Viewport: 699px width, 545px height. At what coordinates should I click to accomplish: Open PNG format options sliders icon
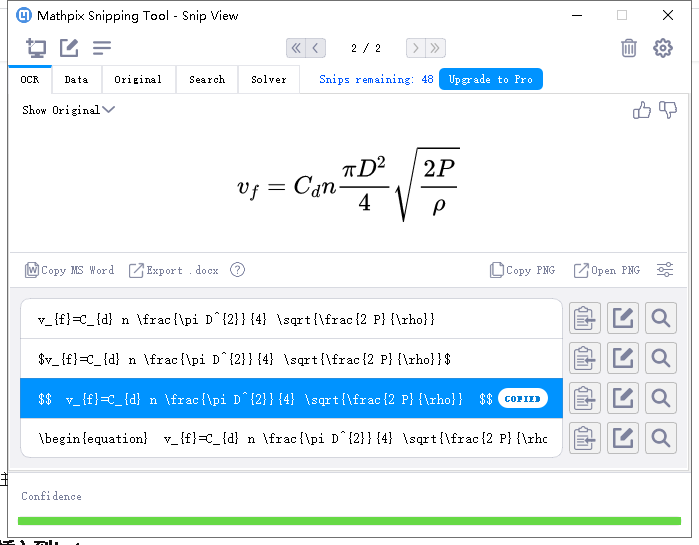coord(665,270)
